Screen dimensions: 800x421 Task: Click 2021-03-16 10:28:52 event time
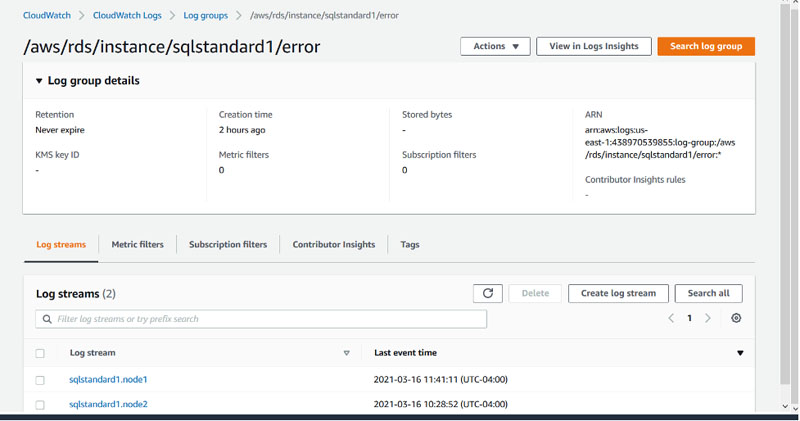click(x=441, y=404)
